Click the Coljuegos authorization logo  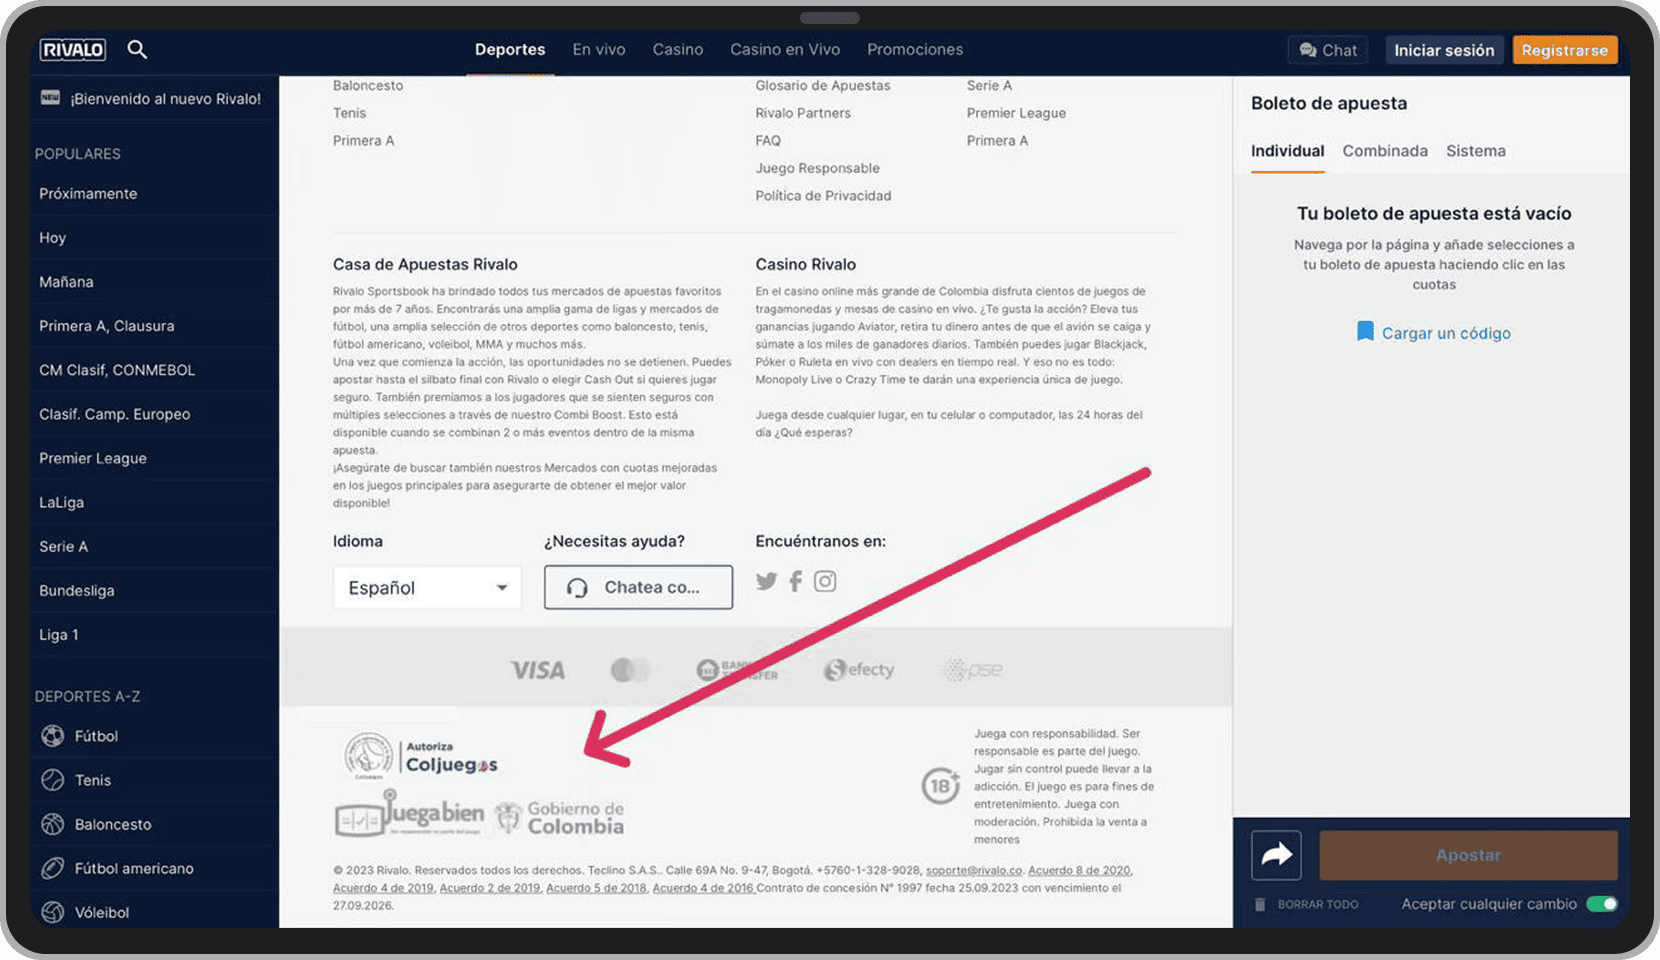(421, 757)
